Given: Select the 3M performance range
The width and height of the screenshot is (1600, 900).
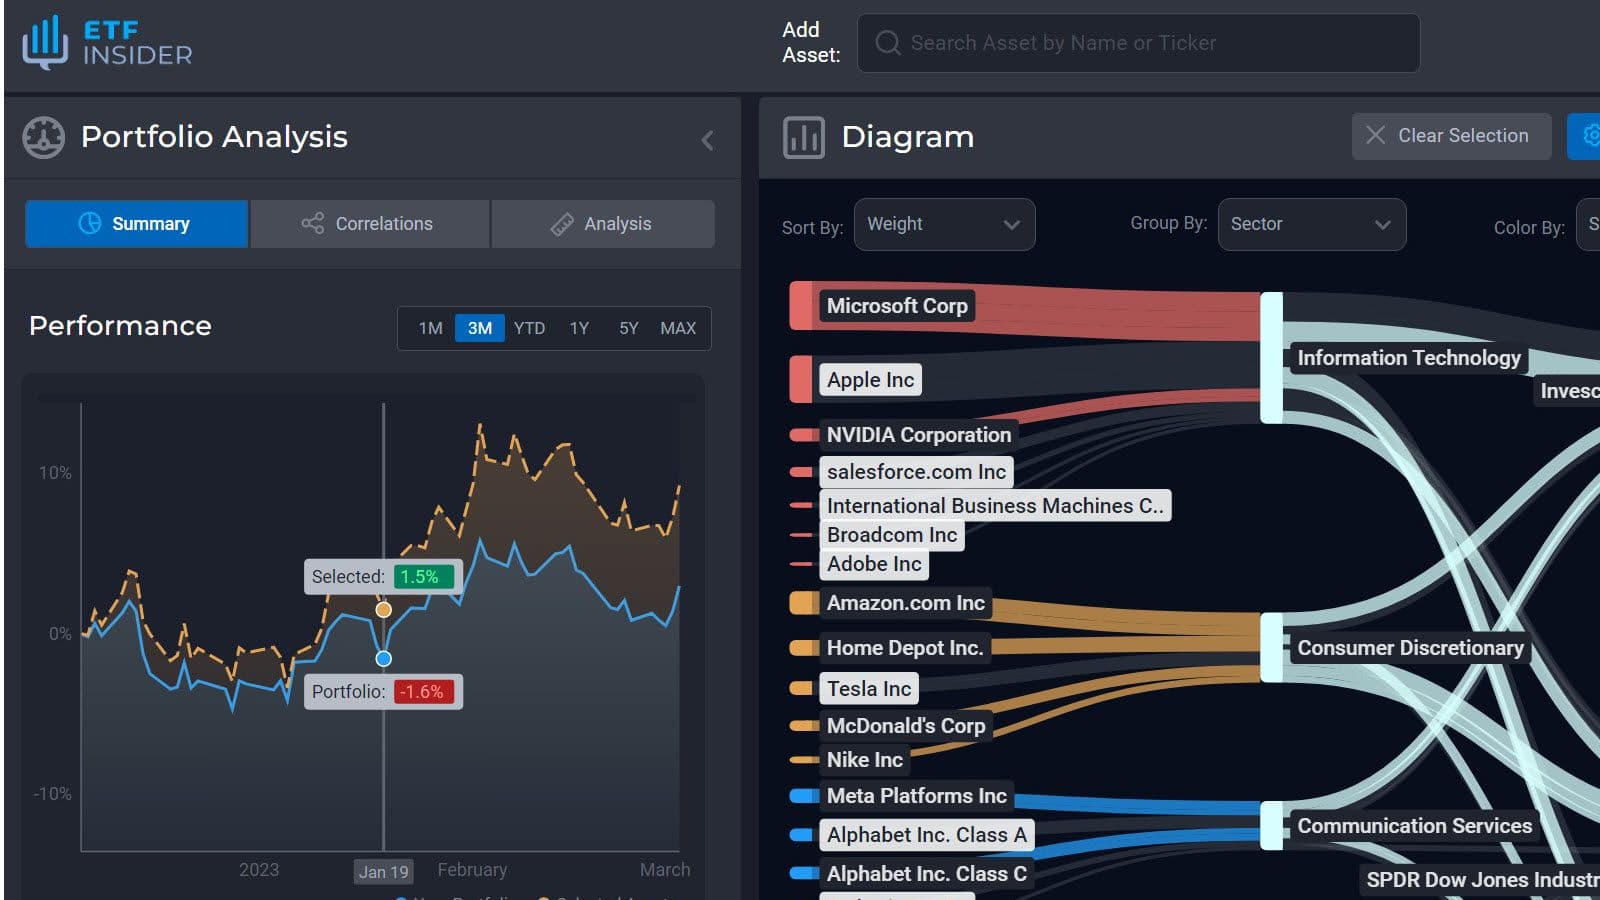Looking at the screenshot, I should coord(480,328).
